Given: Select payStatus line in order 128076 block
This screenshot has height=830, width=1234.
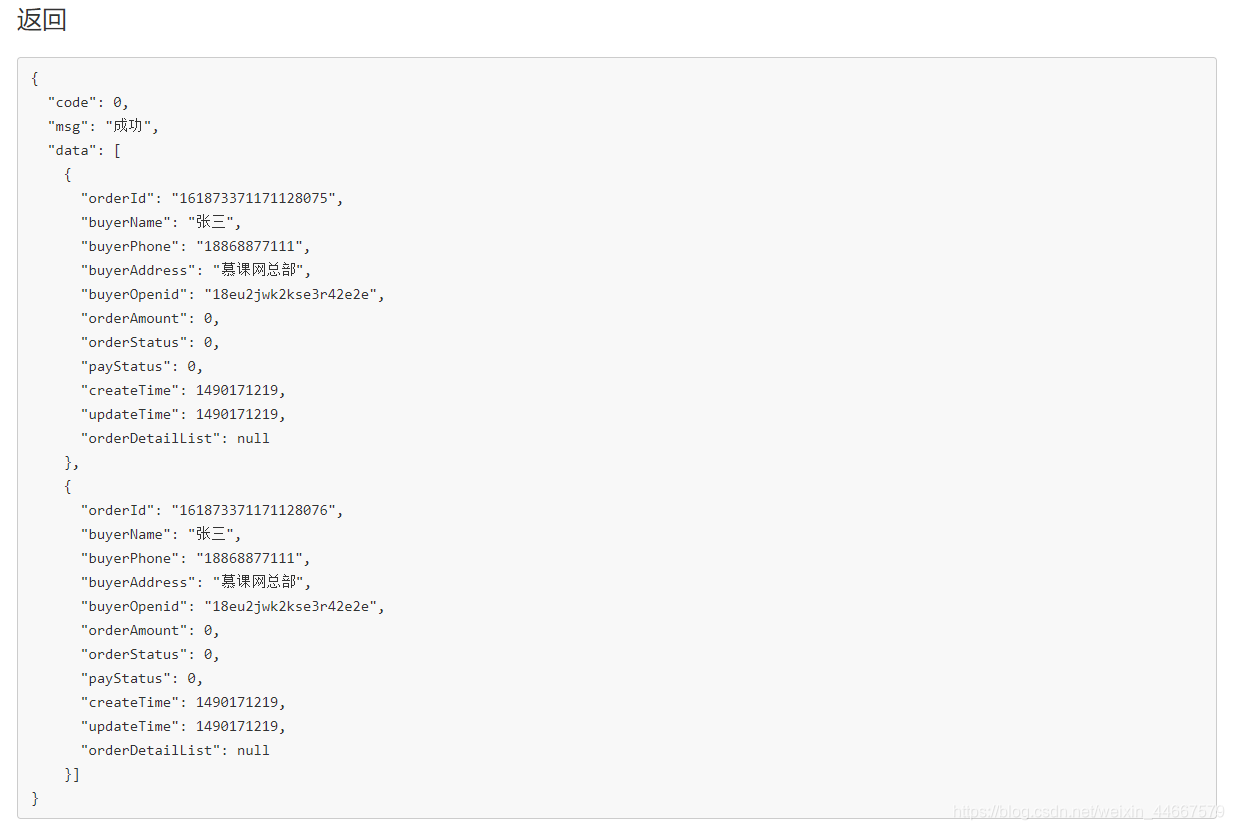Looking at the screenshot, I should (142, 678).
